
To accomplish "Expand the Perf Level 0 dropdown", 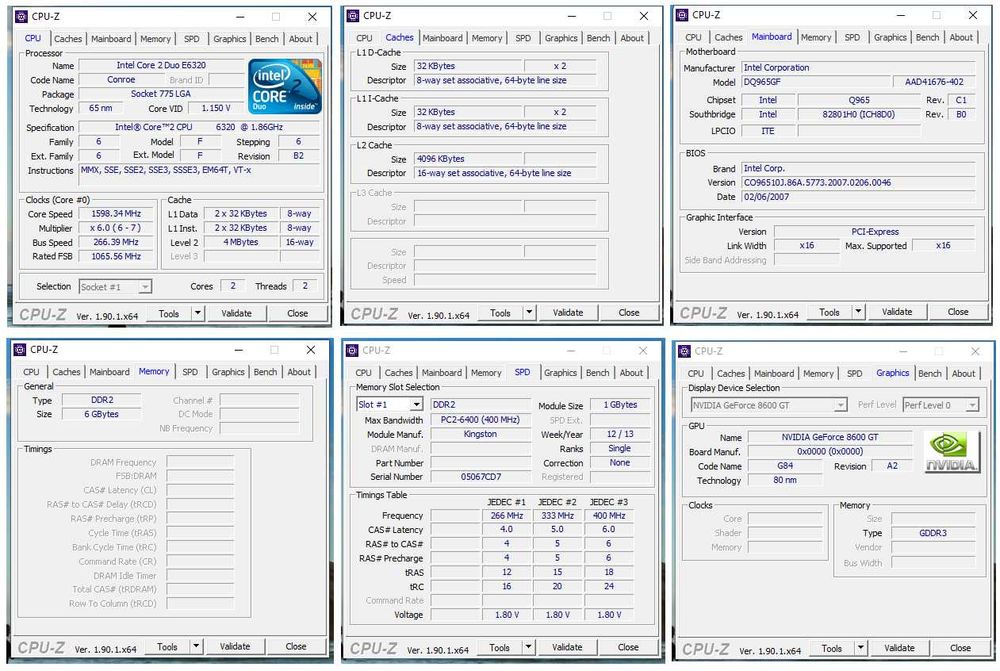I will click(x=972, y=405).
